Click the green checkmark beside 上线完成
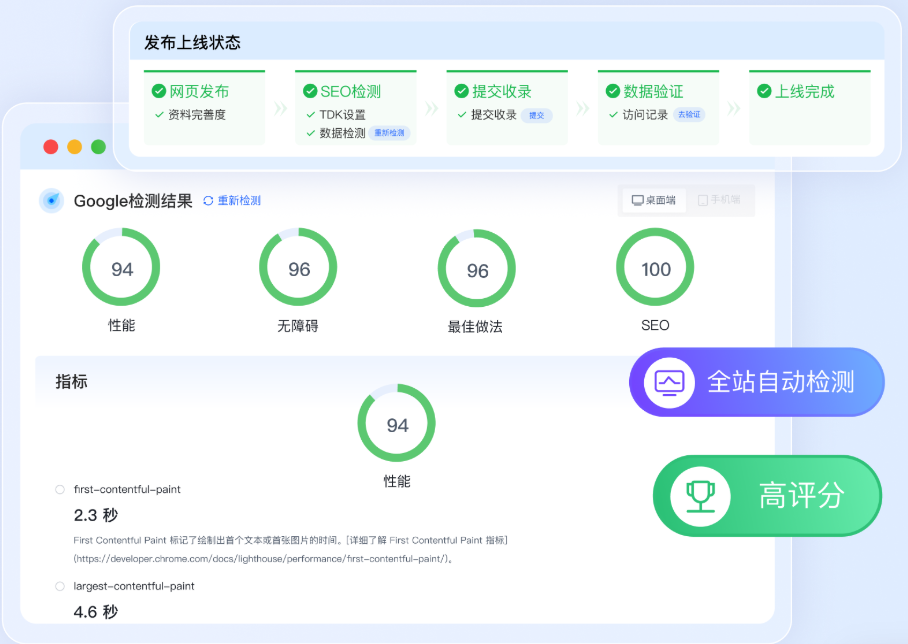Screen dimensions: 908x644 pyautogui.click(x=765, y=91)
